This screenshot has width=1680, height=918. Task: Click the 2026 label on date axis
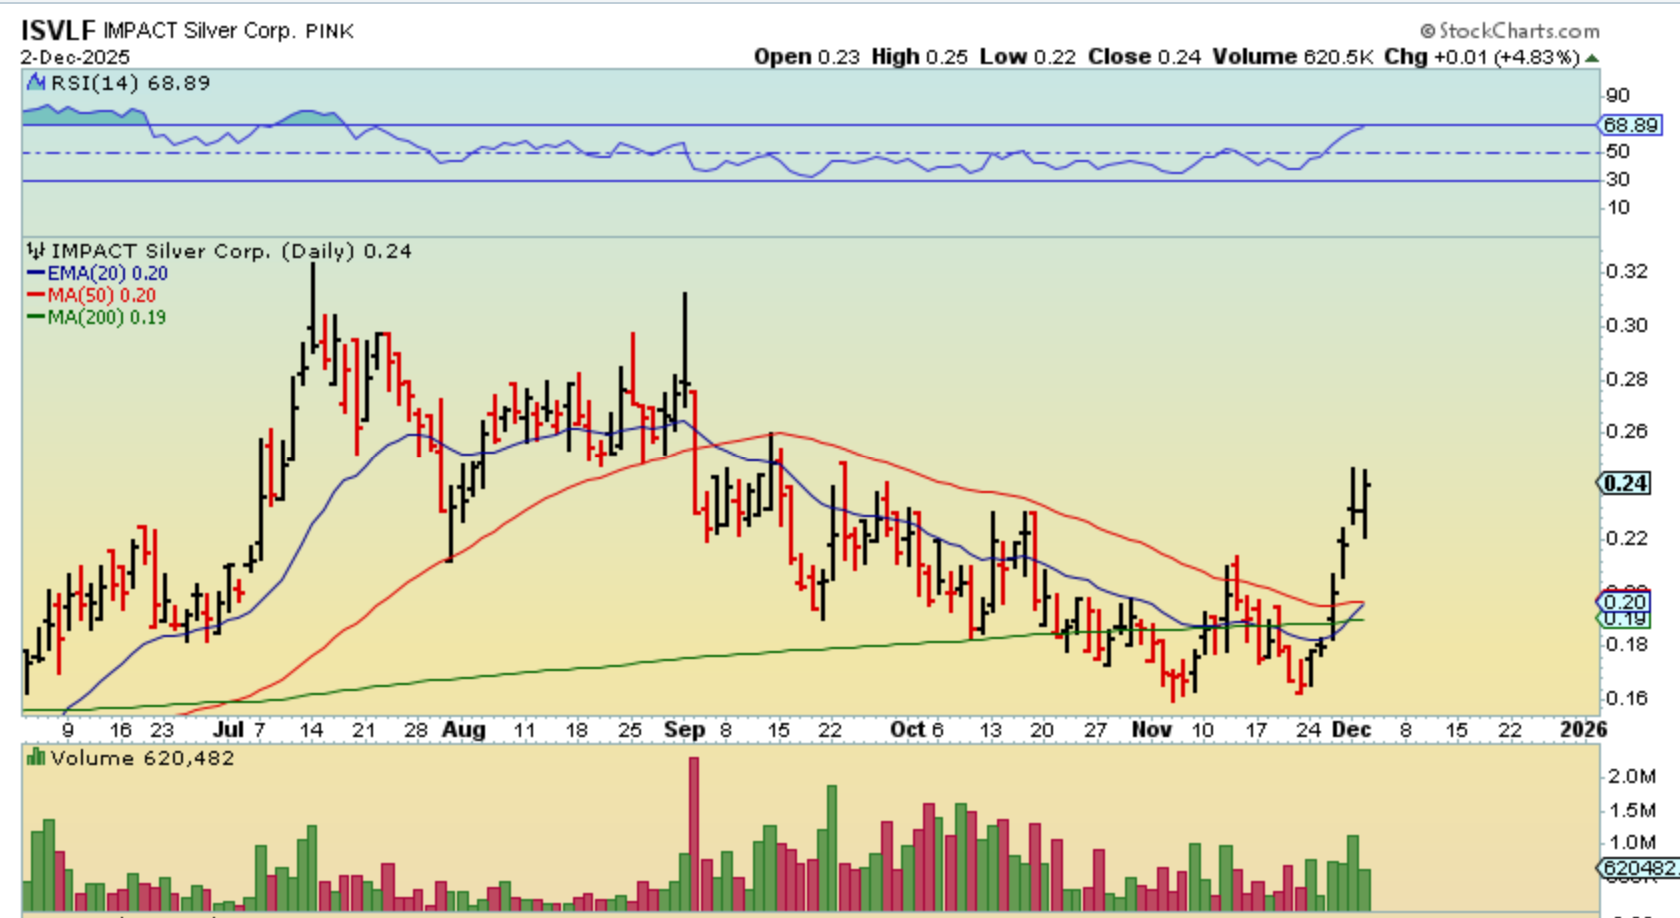click(1584, 730)
